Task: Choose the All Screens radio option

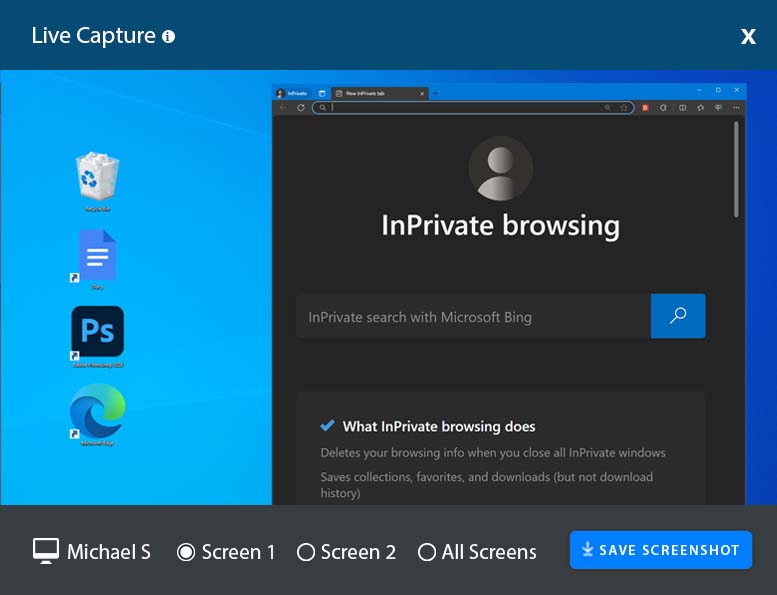Action: point(427,552)
